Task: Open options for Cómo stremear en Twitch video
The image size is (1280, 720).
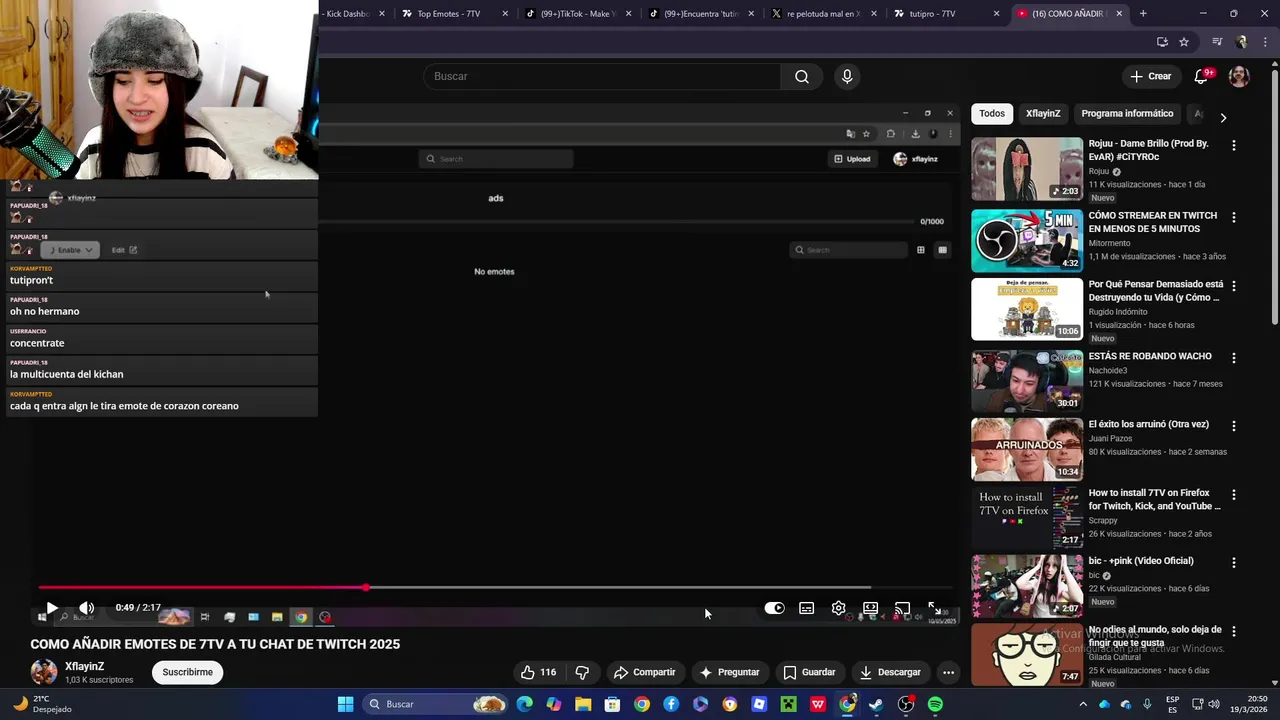Action: [1233, 217]
